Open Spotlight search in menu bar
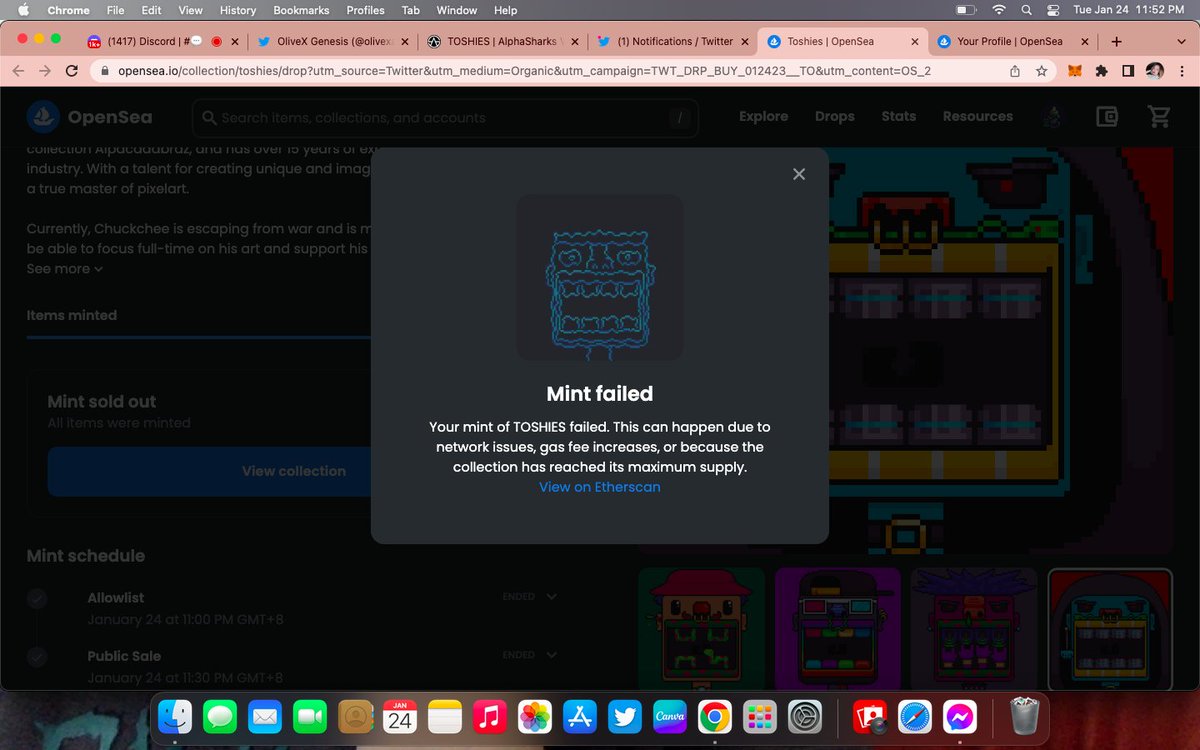The height and width of the screenshot is (750, 1200). point(1025,10)
